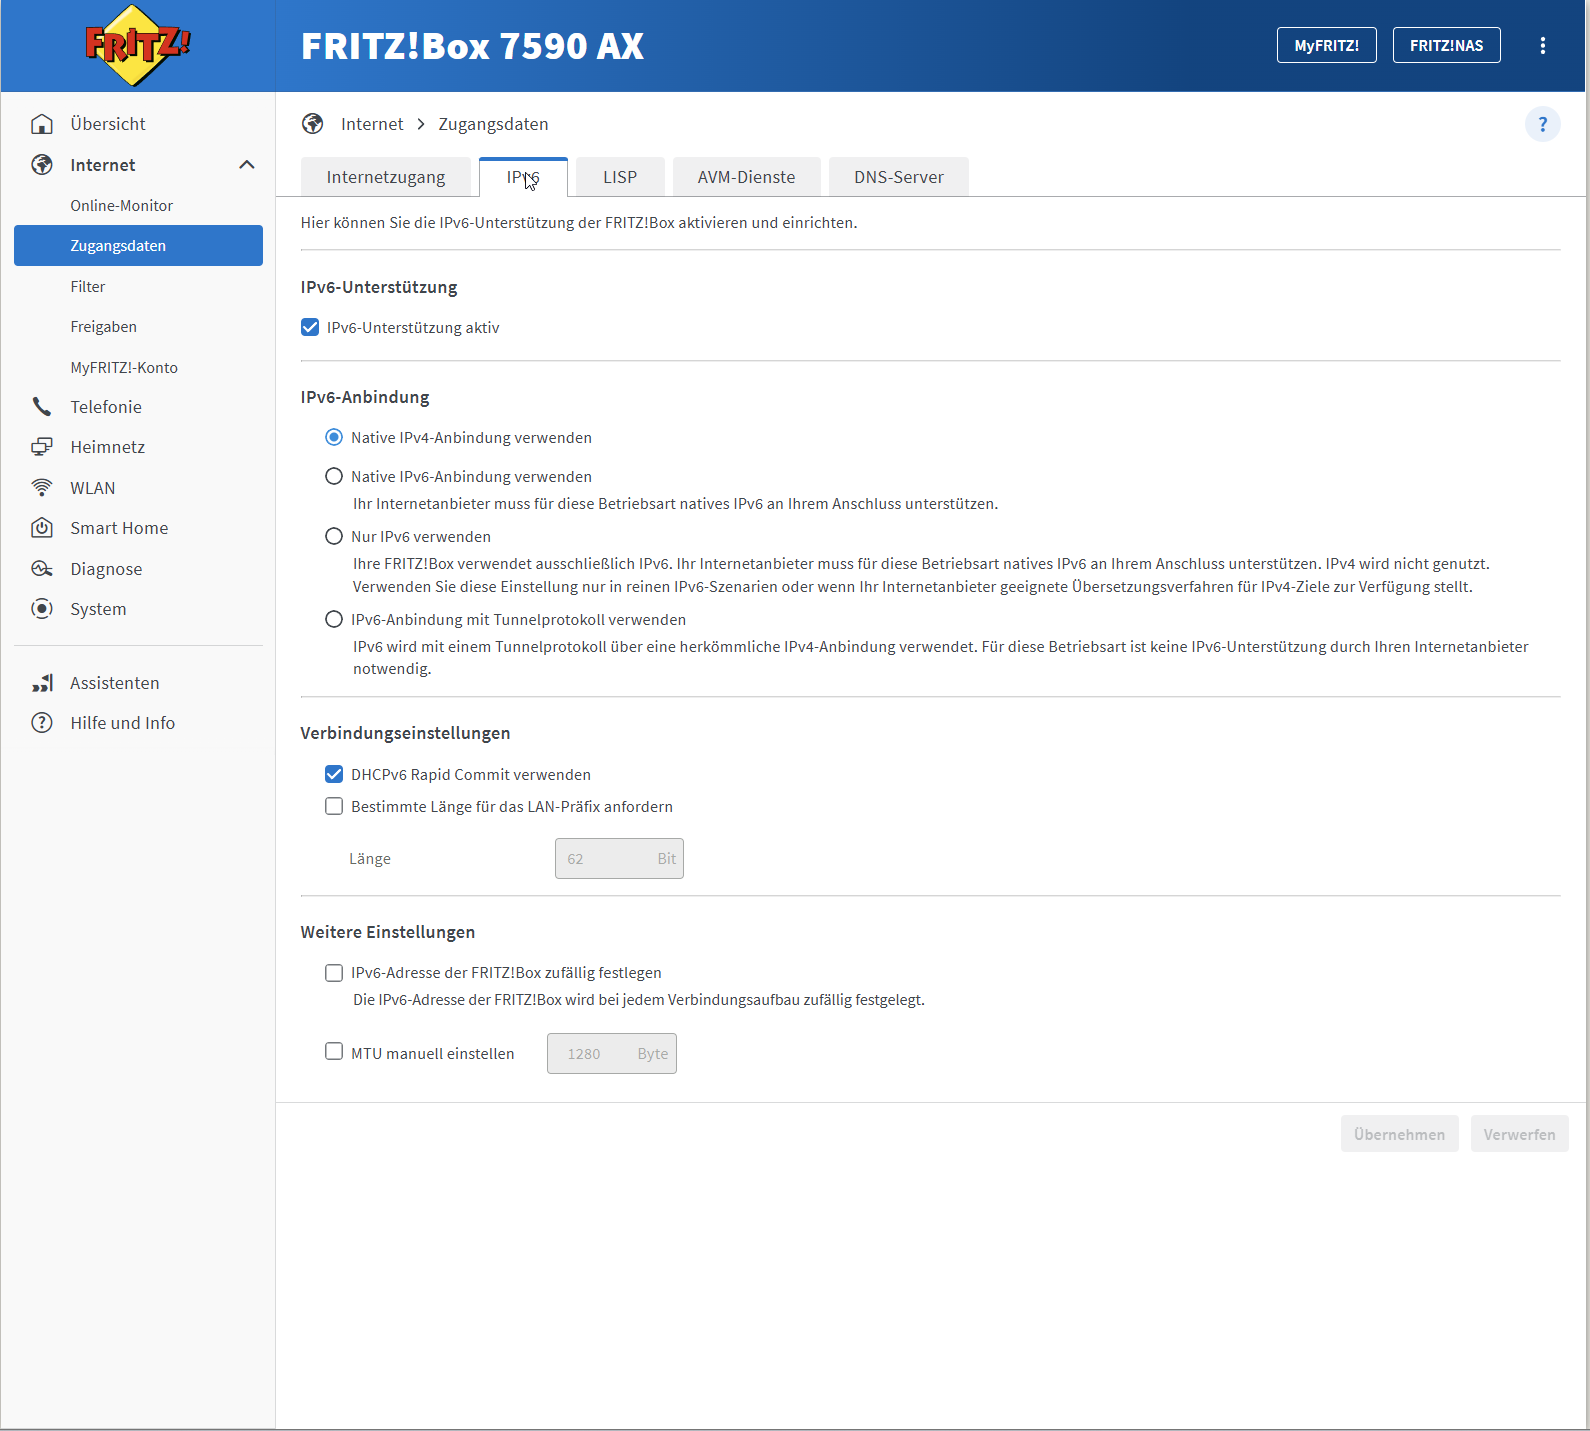1590x1431 pixels.
Task: Click the Hilfe und Info icon
Action: [x=42, y=723]
